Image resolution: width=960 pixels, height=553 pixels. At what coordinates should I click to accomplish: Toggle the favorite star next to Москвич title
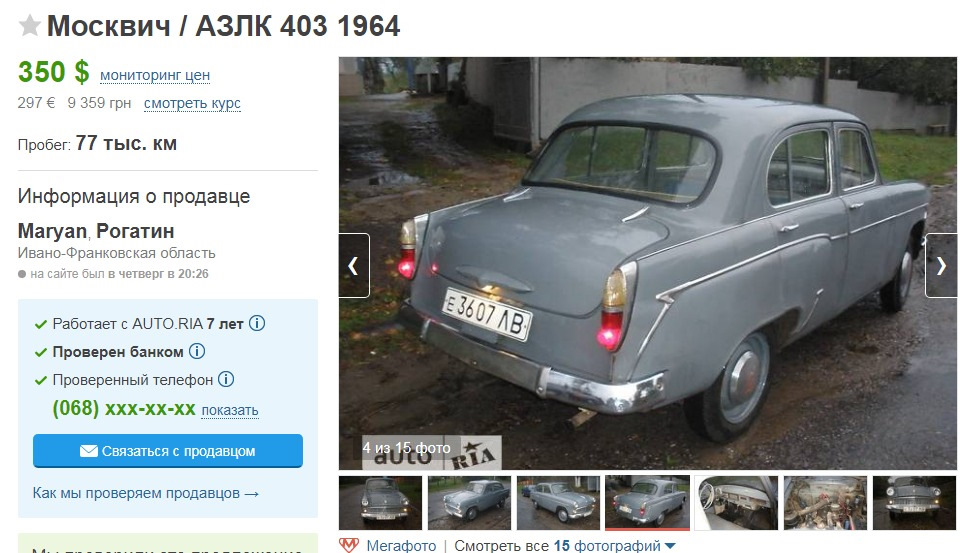(29, 26)
